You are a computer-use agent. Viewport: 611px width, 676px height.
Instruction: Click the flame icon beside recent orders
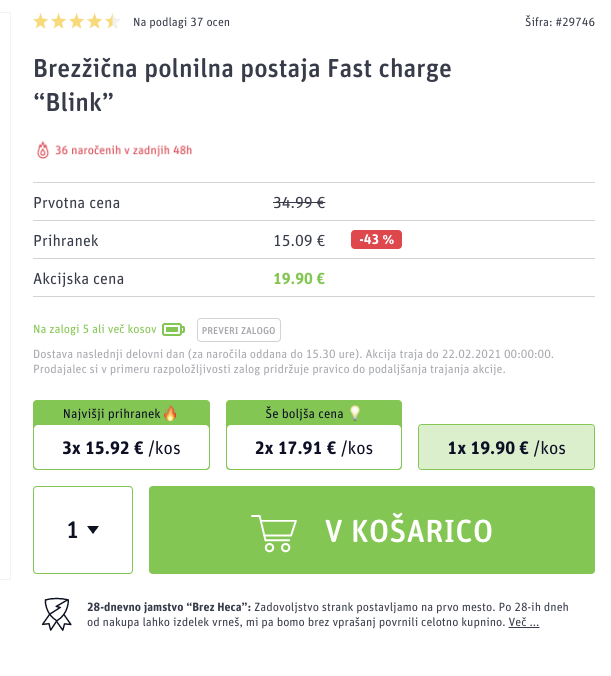click(x=43, y=150)
